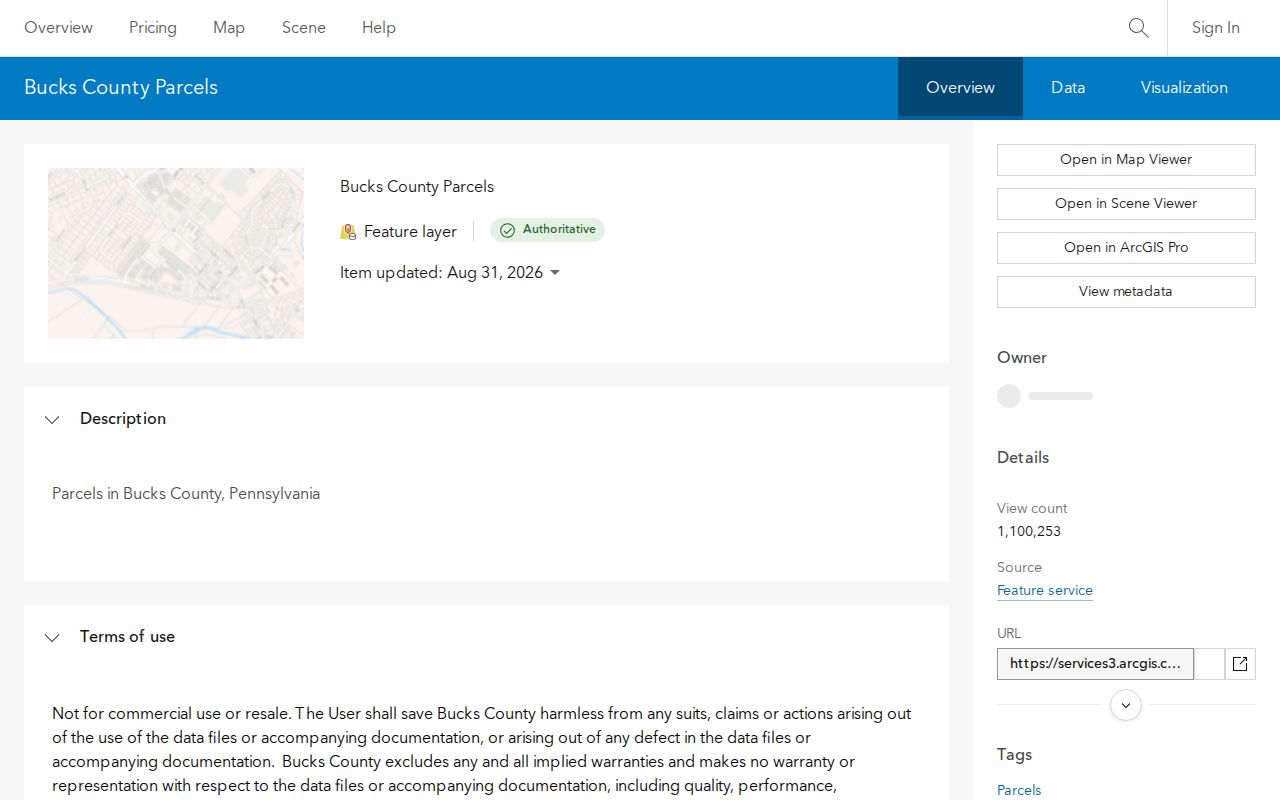Collapse the Description section

coord(52,420)
